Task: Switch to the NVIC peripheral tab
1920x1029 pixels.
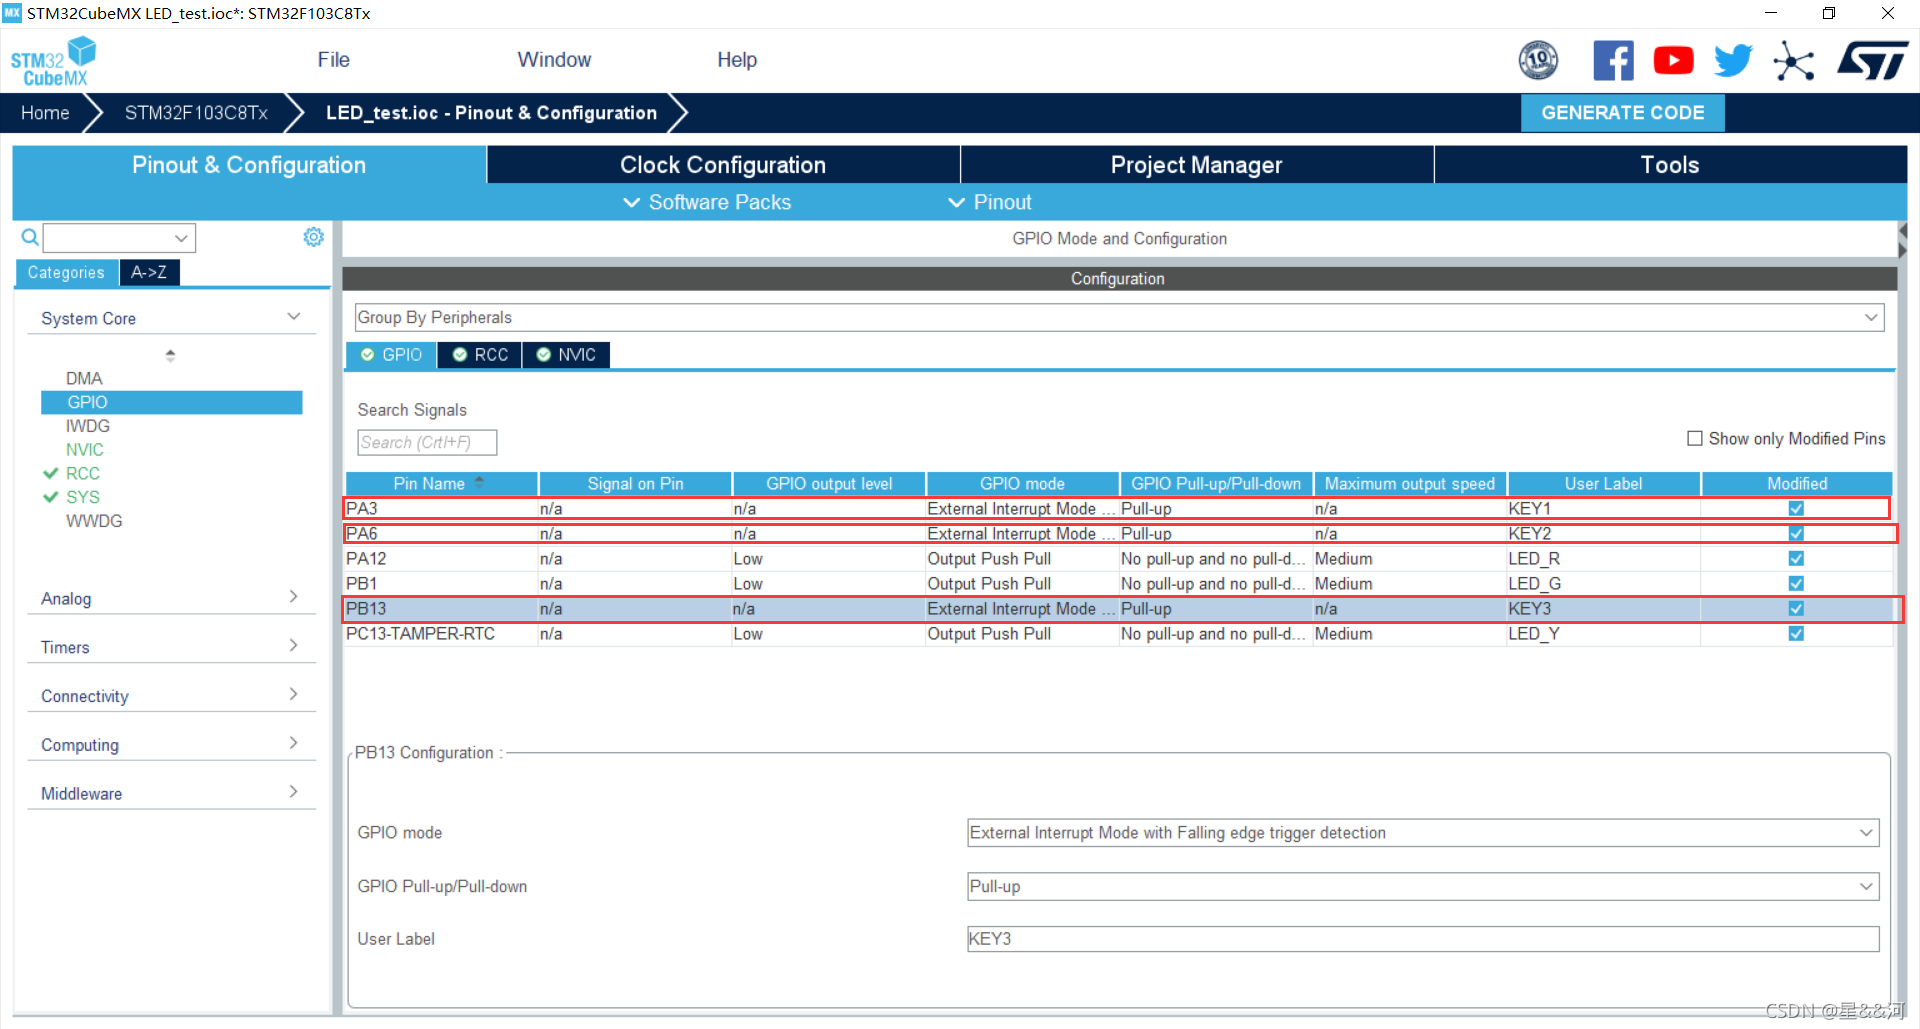Action: pos(566,355)
